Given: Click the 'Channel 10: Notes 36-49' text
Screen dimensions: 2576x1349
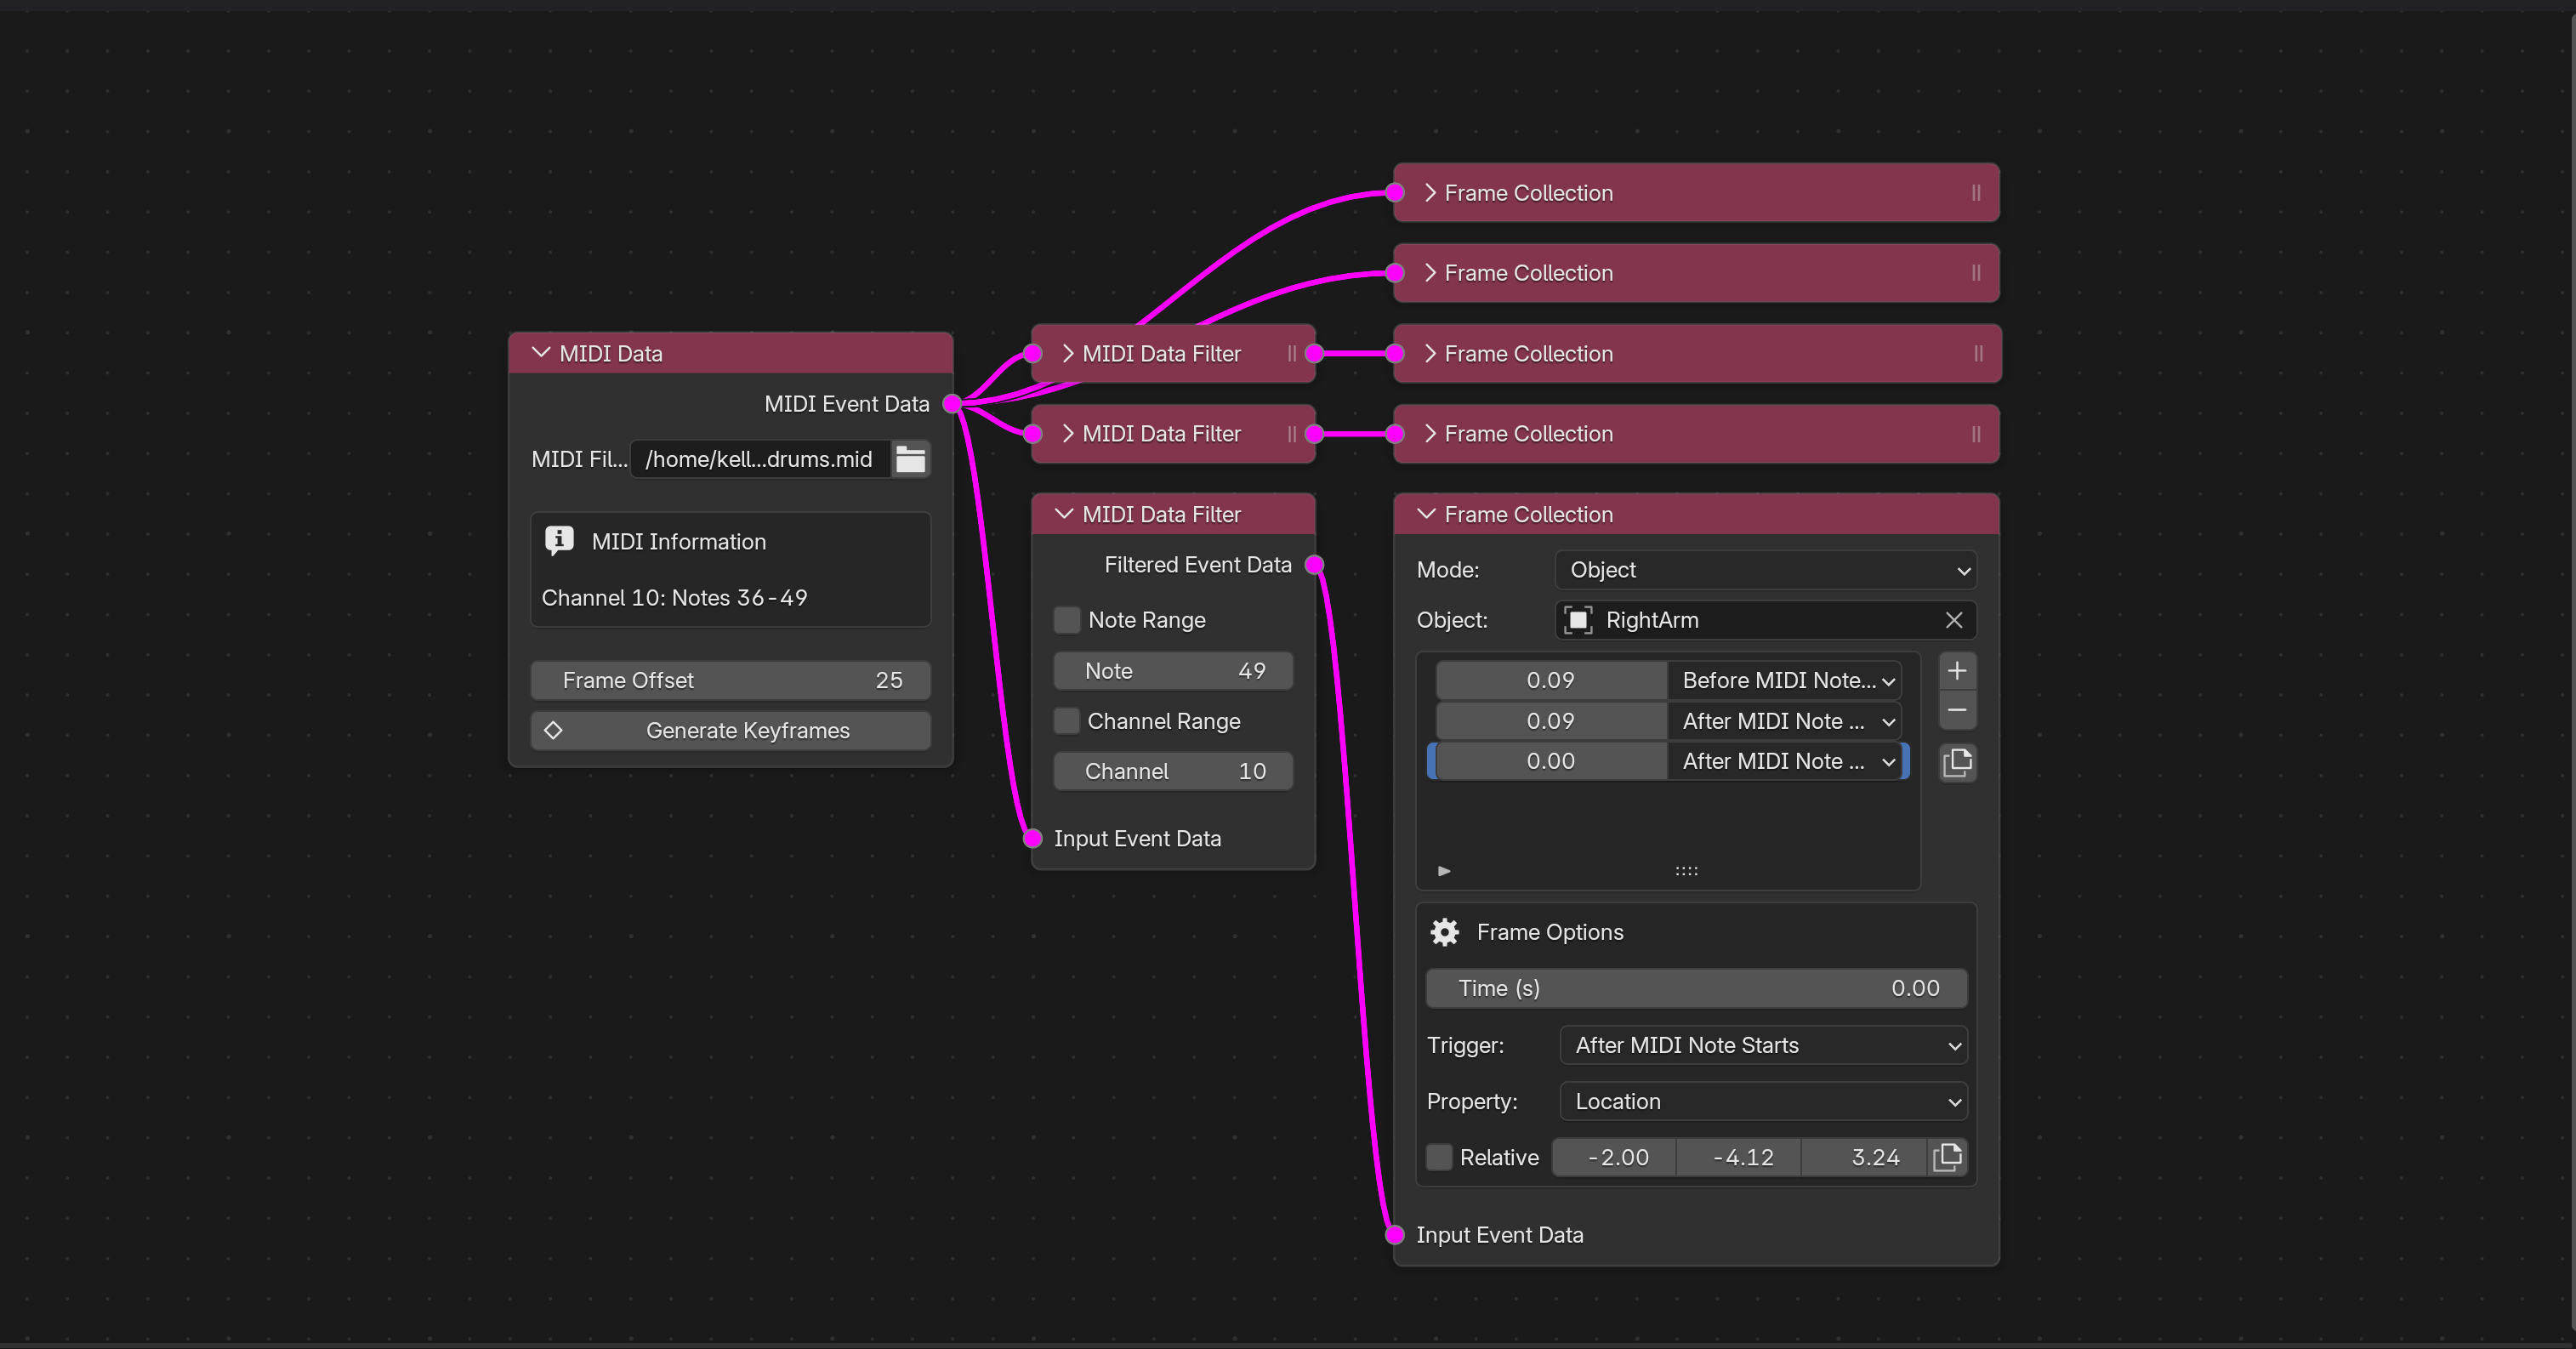Looking at the screenshot, I should click(x=674, y=598).
